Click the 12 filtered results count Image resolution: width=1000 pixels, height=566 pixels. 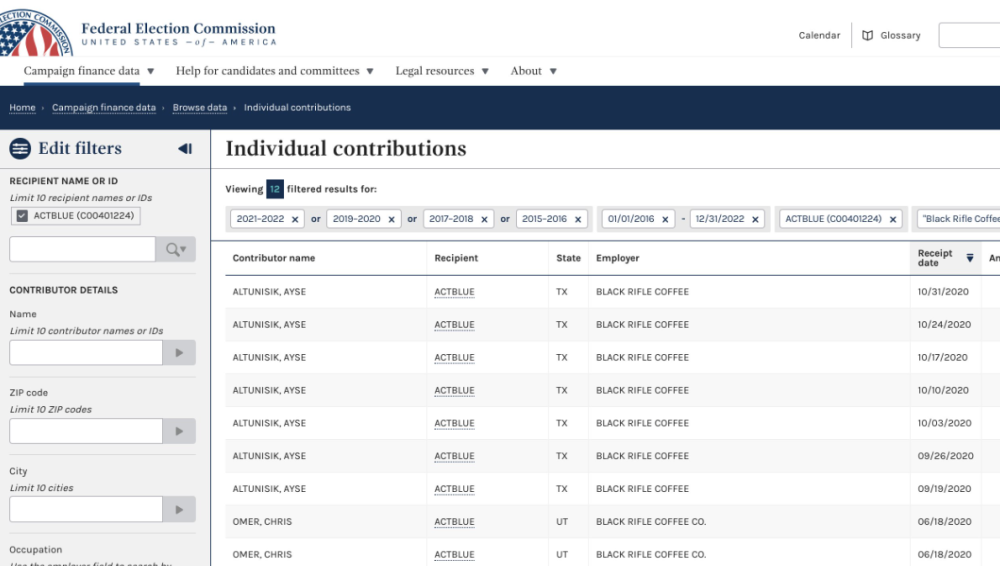pyautogui.click(x=275, y=190)
